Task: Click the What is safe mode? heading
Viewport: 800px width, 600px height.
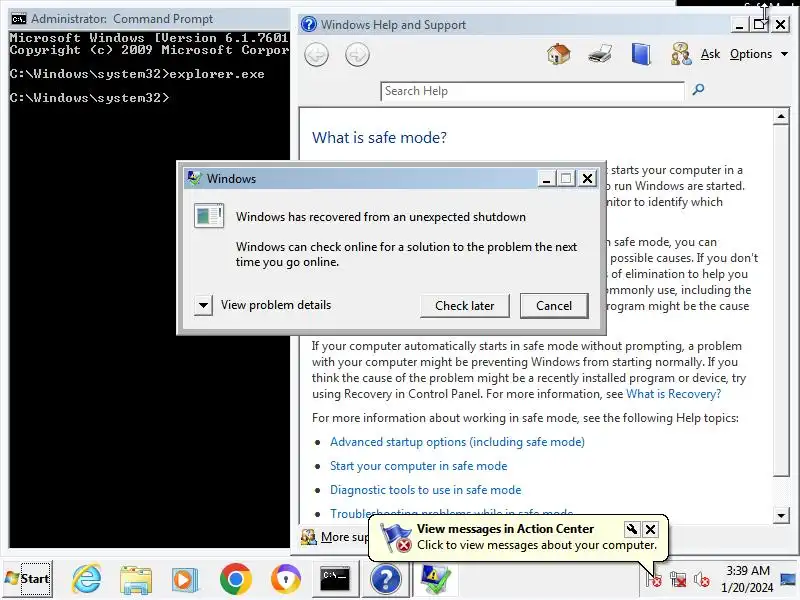Action: click(379, 137)
